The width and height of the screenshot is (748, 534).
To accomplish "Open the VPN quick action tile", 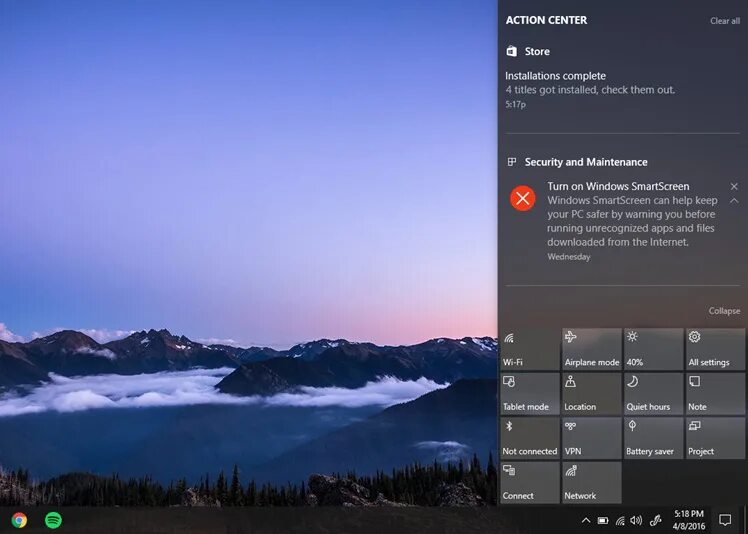I will (592, 438).
